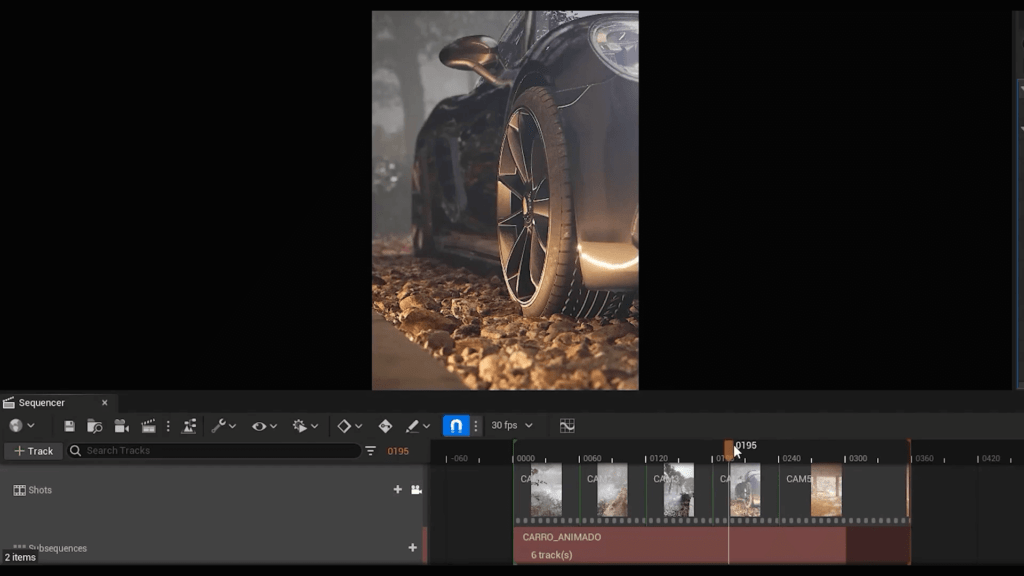This screenshot has height=576, width=1024.
Task: Click the Render movie clapperboard icon
Action: pos(149,426)
